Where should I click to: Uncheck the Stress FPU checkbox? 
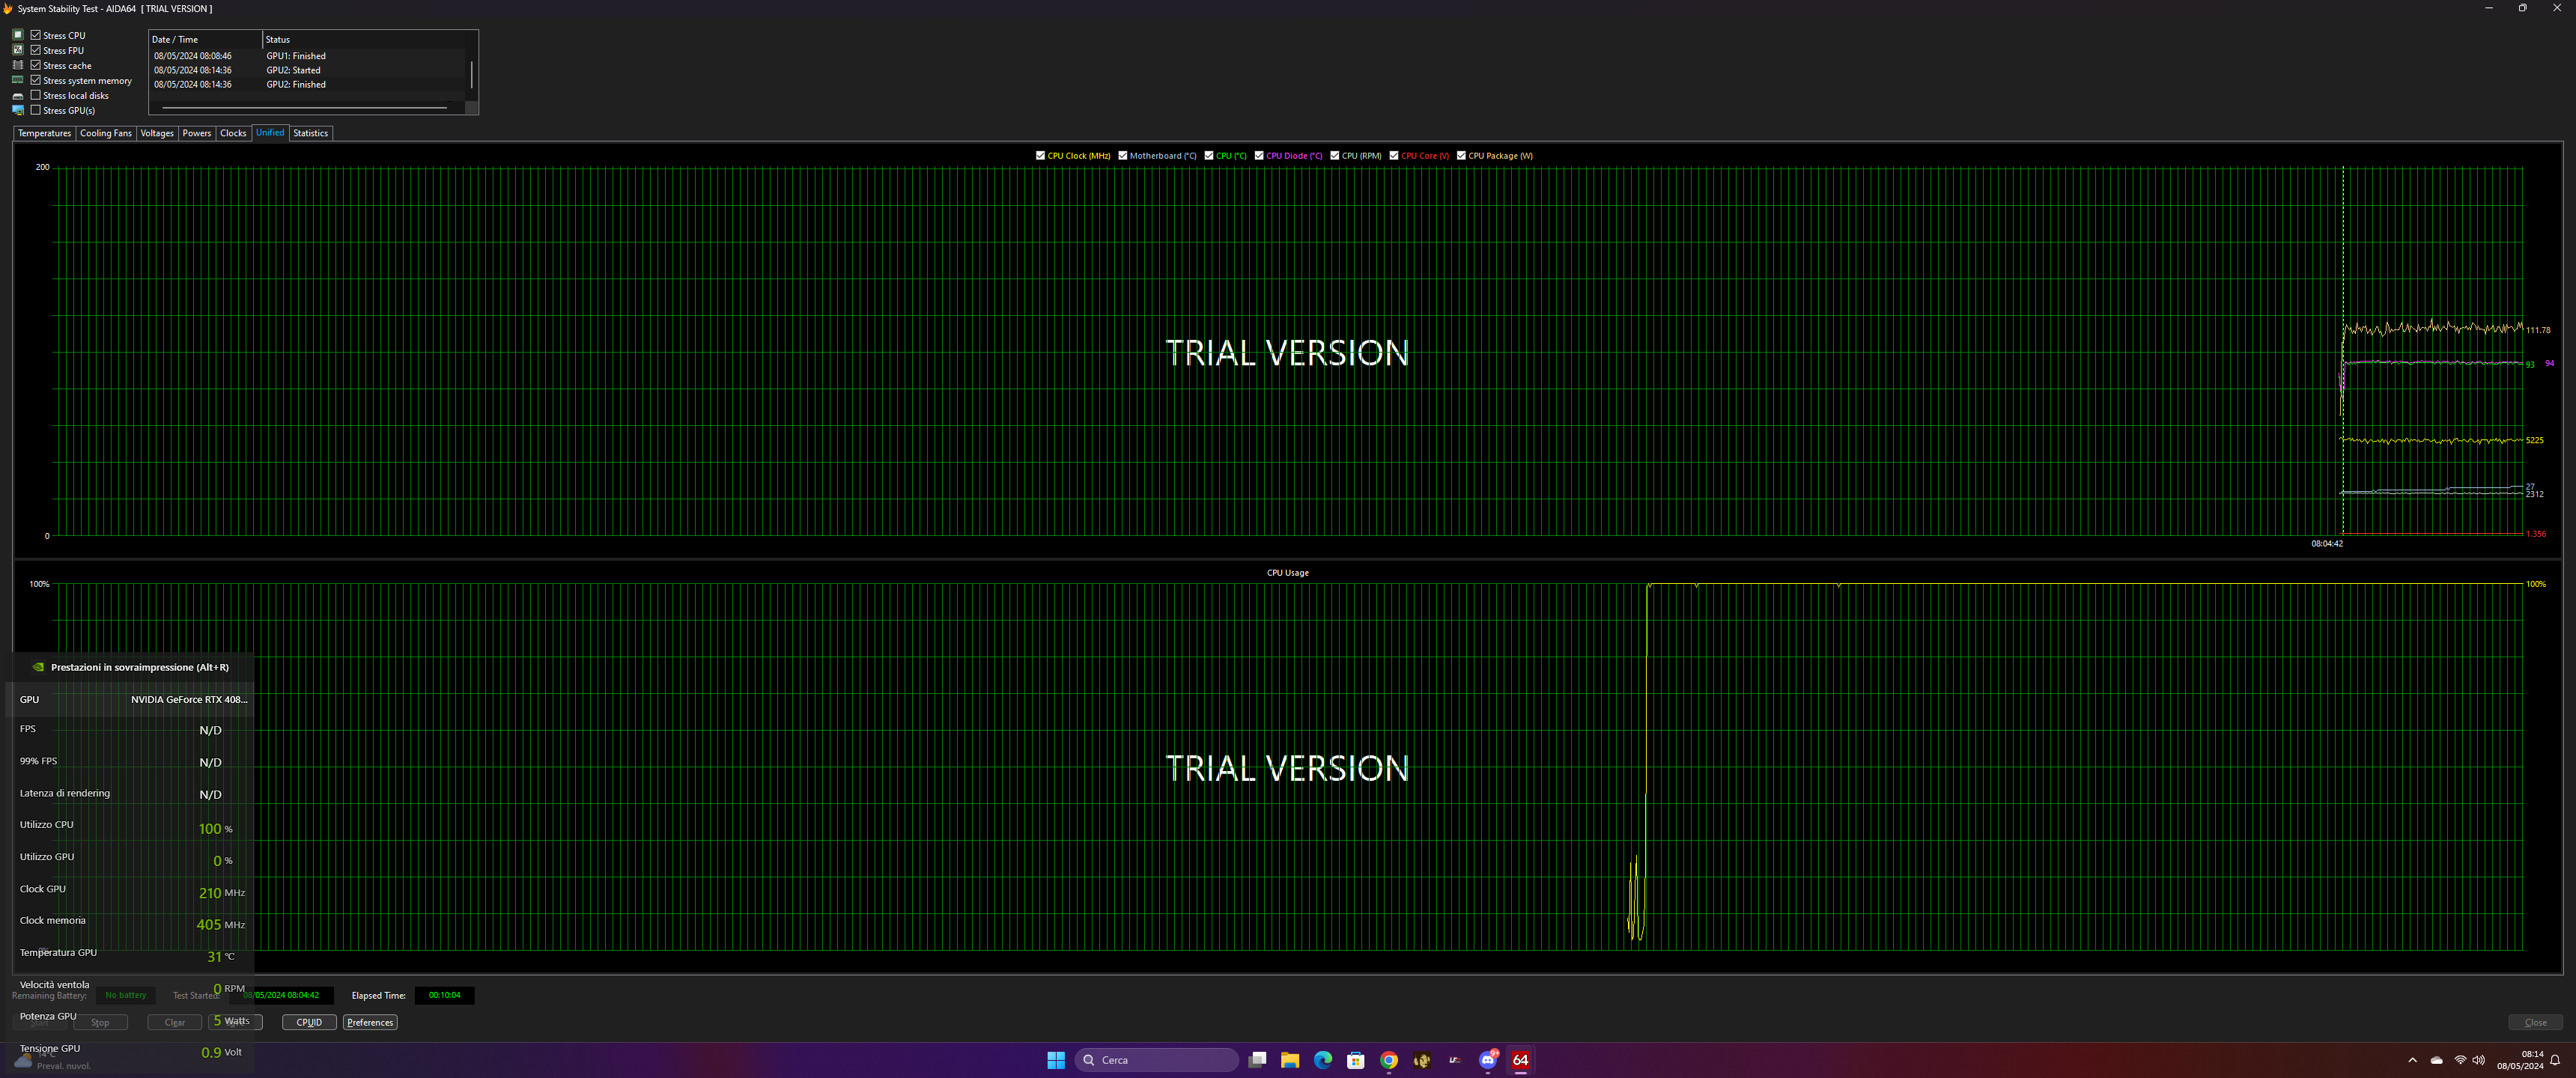click(36, 50)
